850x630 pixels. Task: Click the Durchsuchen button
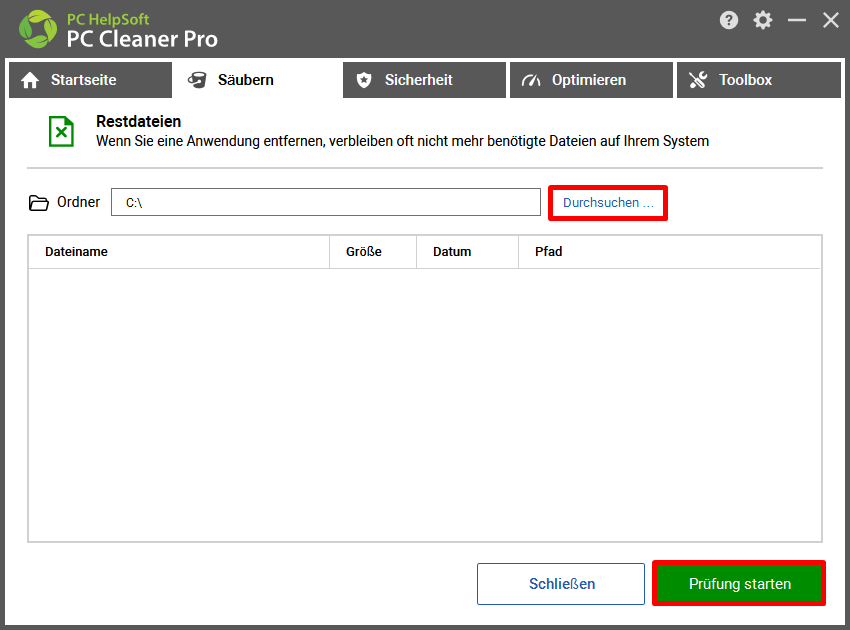(x=608, y=203)
